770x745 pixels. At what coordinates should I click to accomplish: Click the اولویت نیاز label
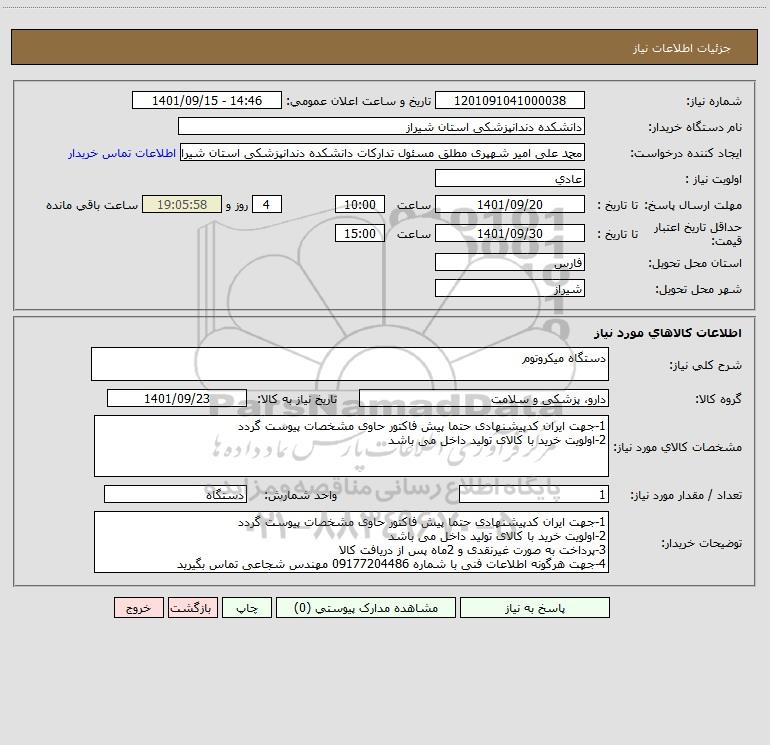(714, 180)
